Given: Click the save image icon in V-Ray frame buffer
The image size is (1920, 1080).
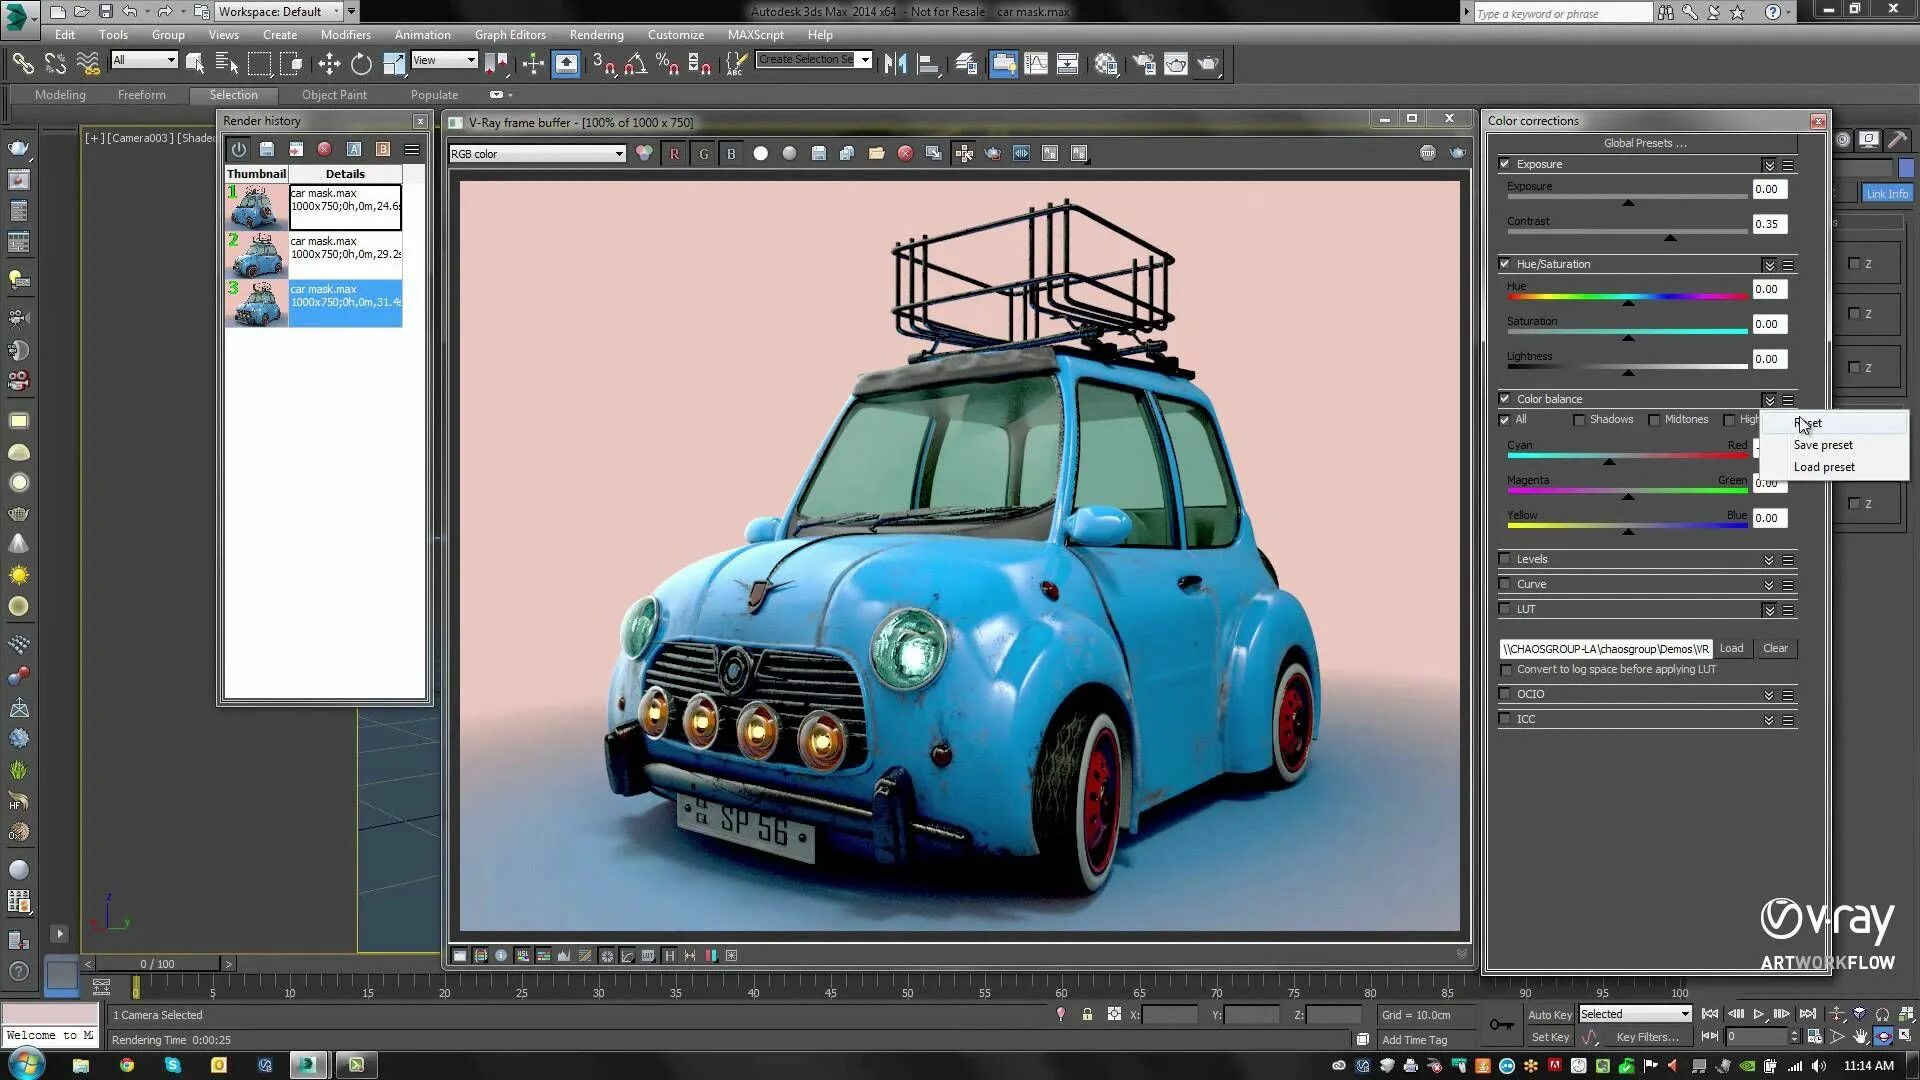Looking at the screenshot, I should coord(819,154).
